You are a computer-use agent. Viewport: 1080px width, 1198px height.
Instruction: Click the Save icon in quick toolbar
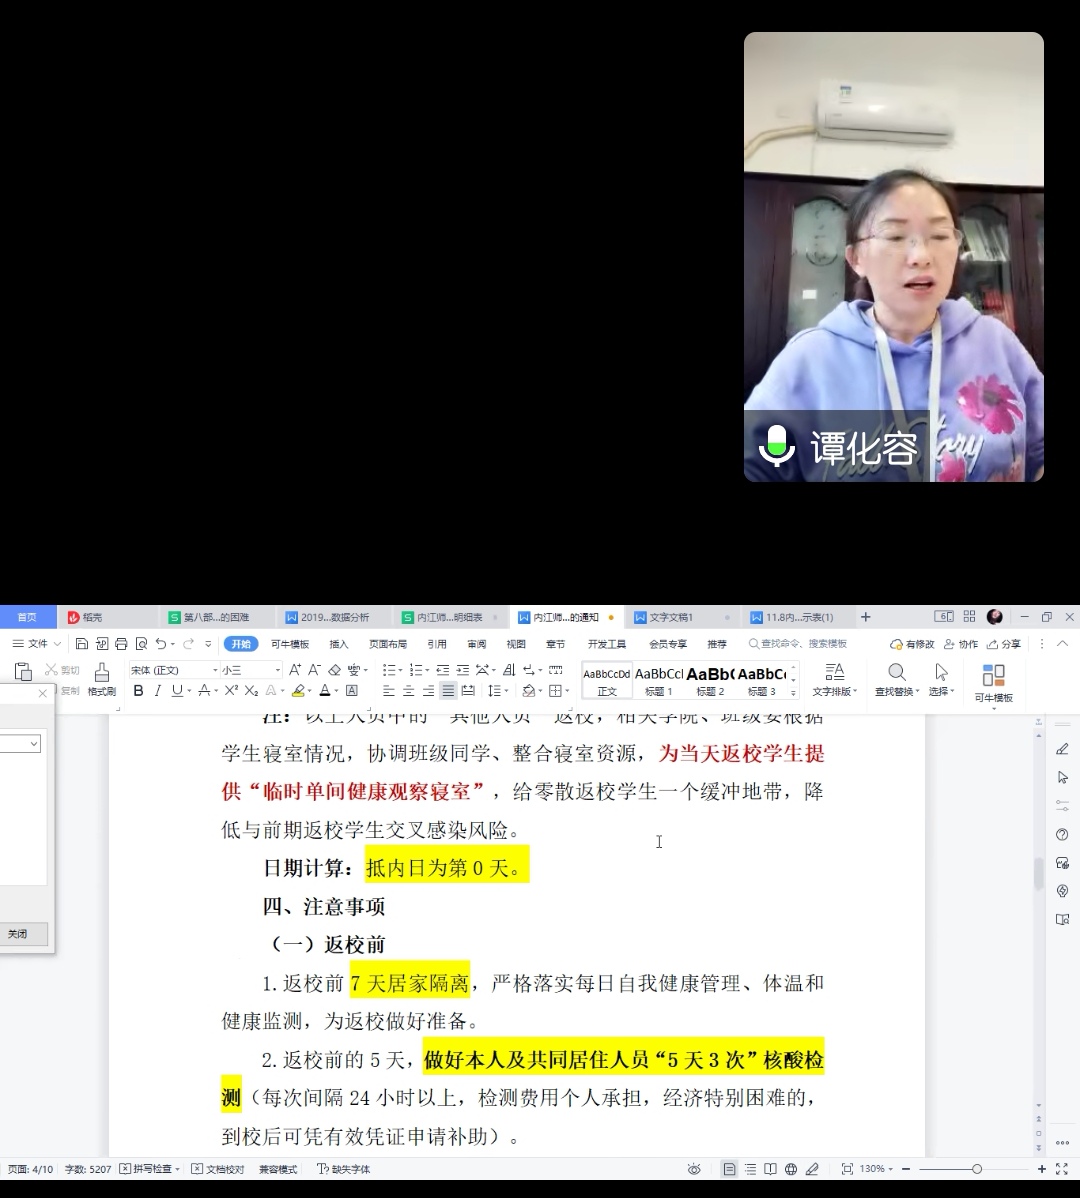point(82,644)
